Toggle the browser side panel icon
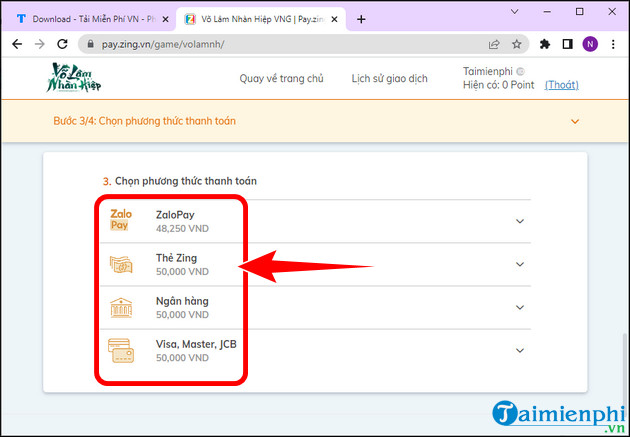 coord(567,44)
